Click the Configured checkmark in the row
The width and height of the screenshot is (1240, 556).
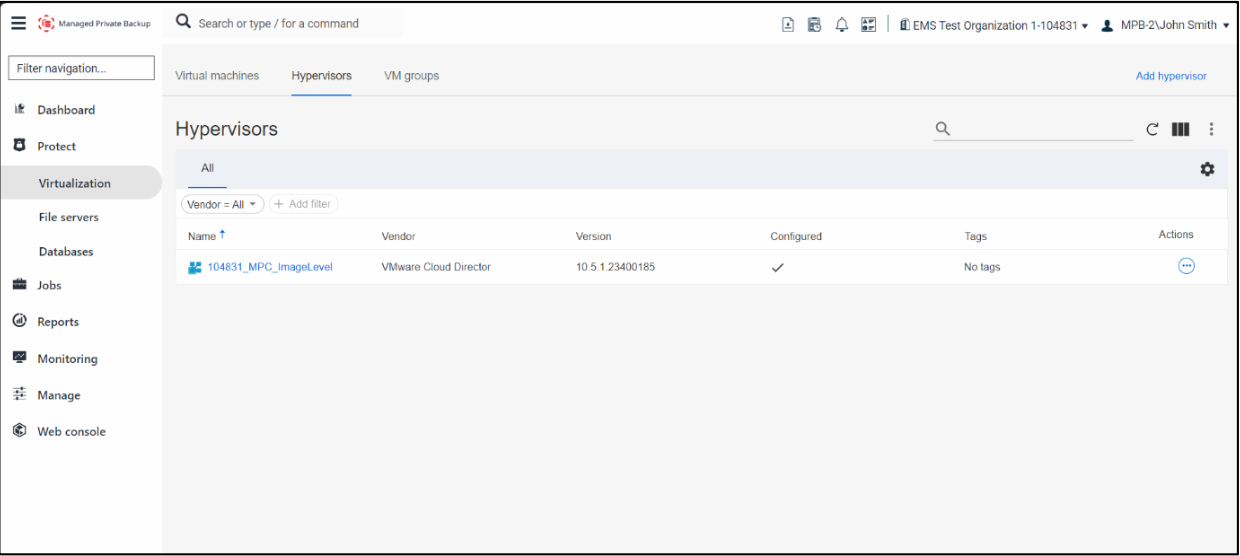(x=777, y=267)
